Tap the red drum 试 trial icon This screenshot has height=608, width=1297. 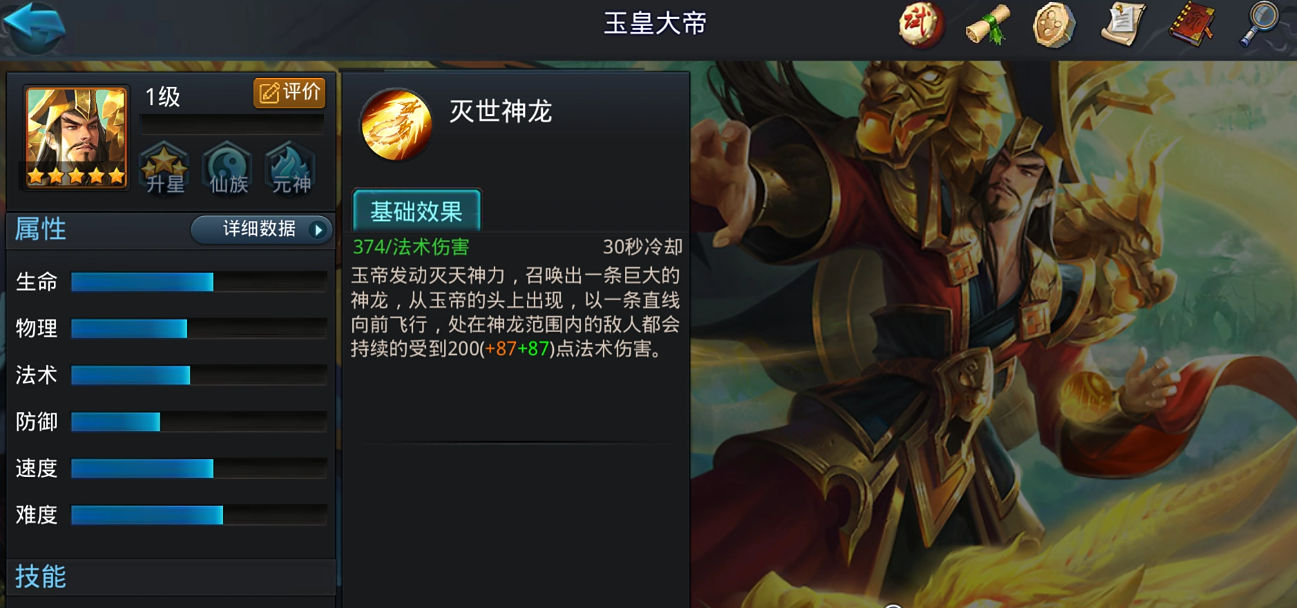921,25
